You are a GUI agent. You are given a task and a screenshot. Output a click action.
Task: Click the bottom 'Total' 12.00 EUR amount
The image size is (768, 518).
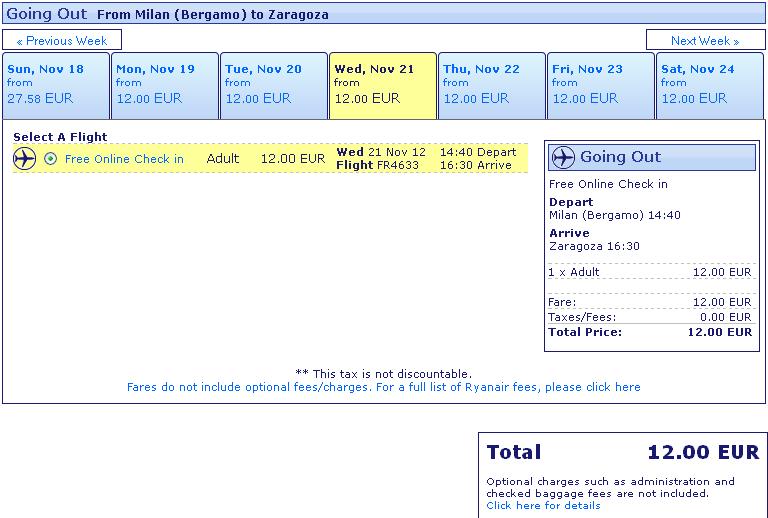703,452
